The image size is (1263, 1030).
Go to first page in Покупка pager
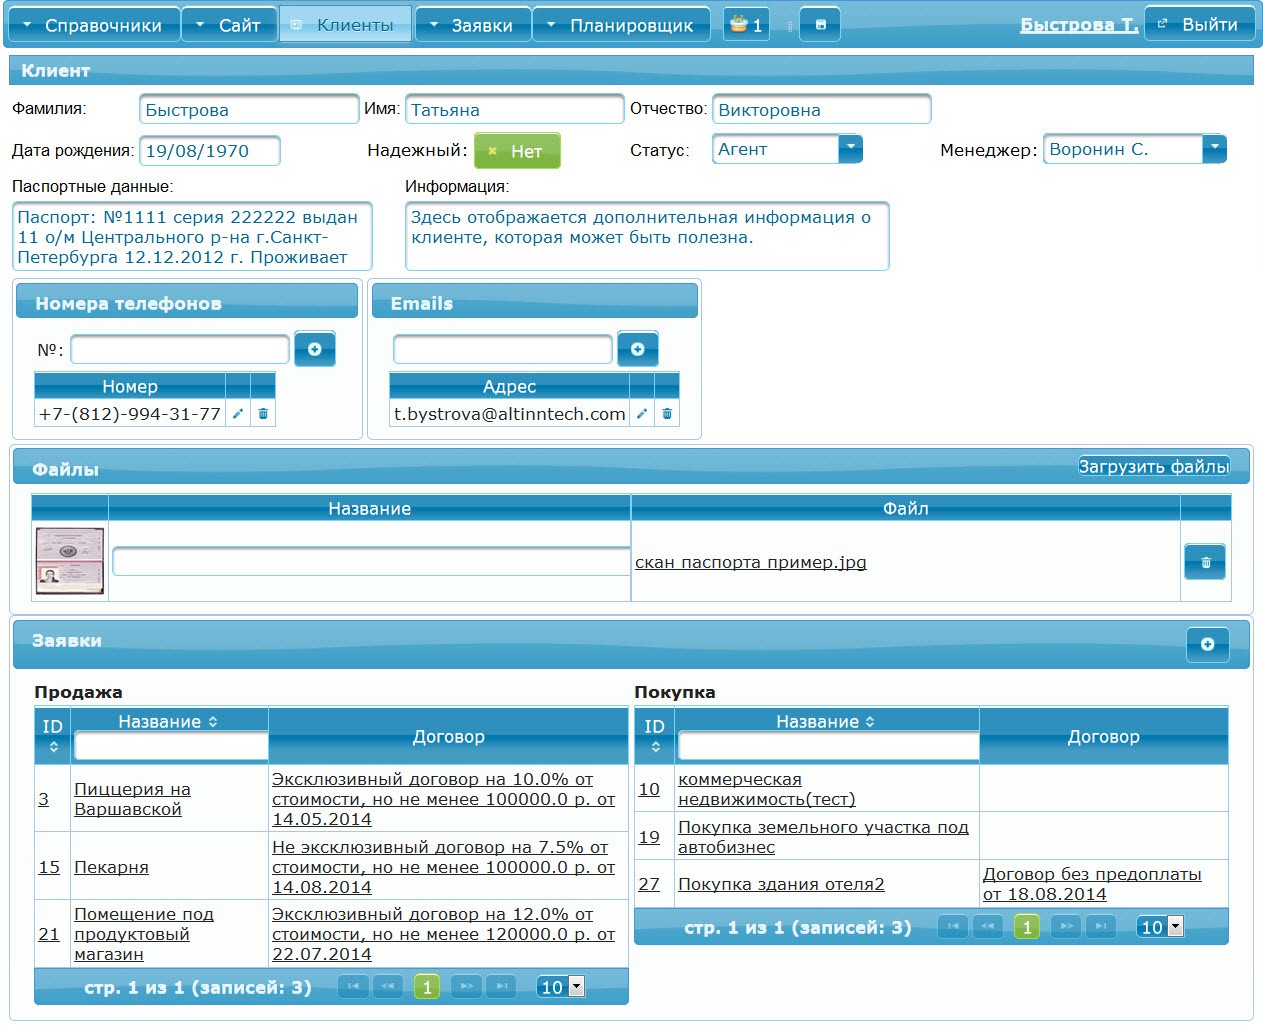click(953, 926)
